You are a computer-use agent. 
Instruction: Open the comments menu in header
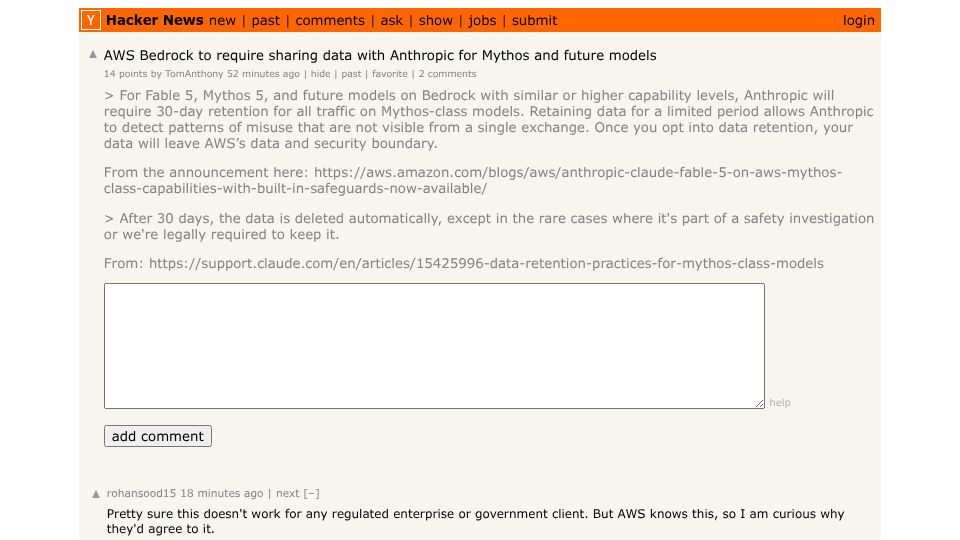pos(329,20)
